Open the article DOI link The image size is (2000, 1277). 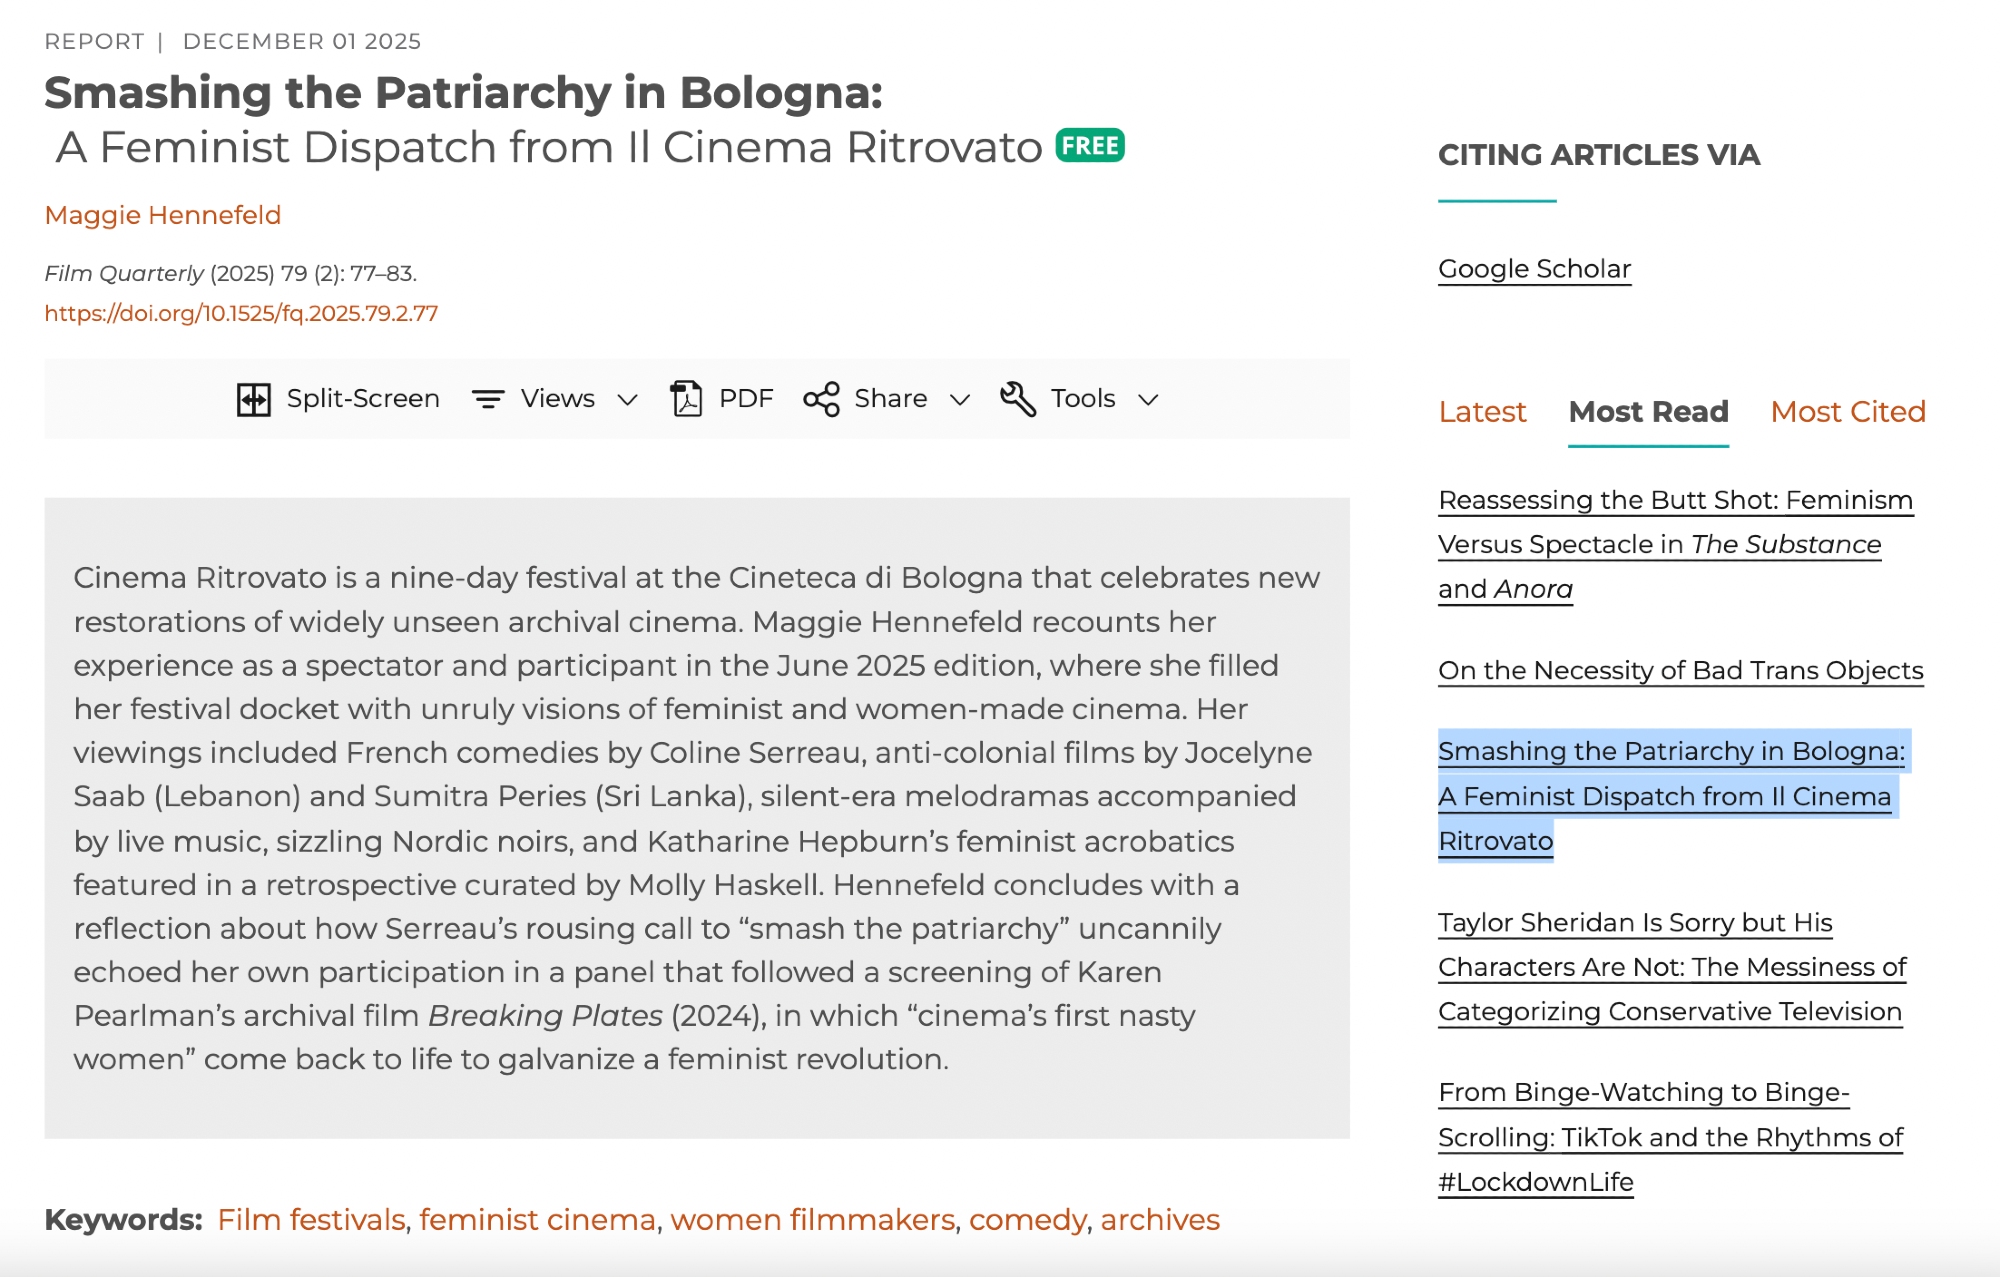pyautogui.click(x=241, y=313)
